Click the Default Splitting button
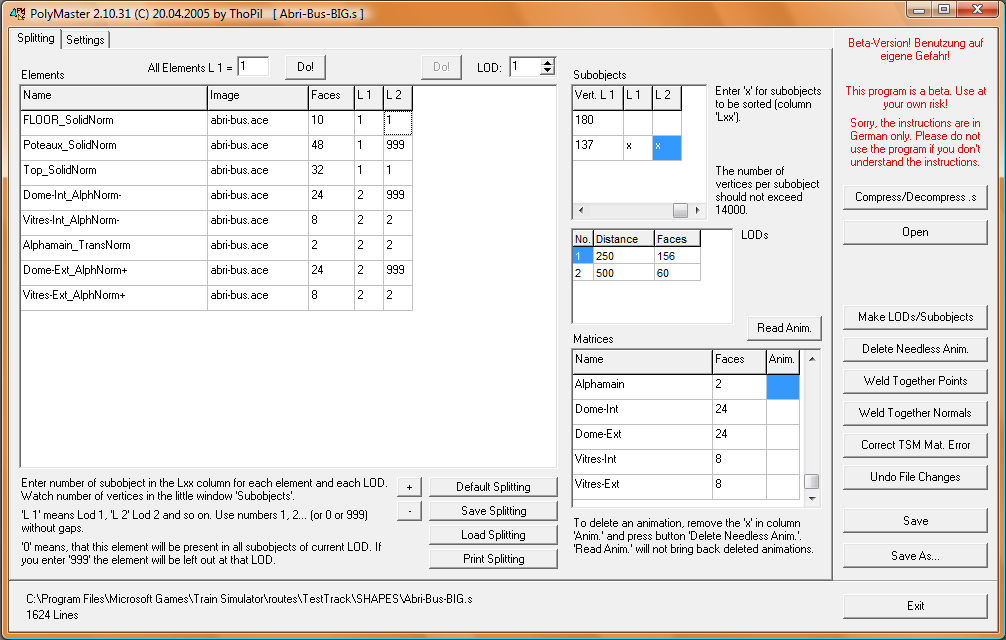This screenshot has height=640, width=1006. (493, 487)
